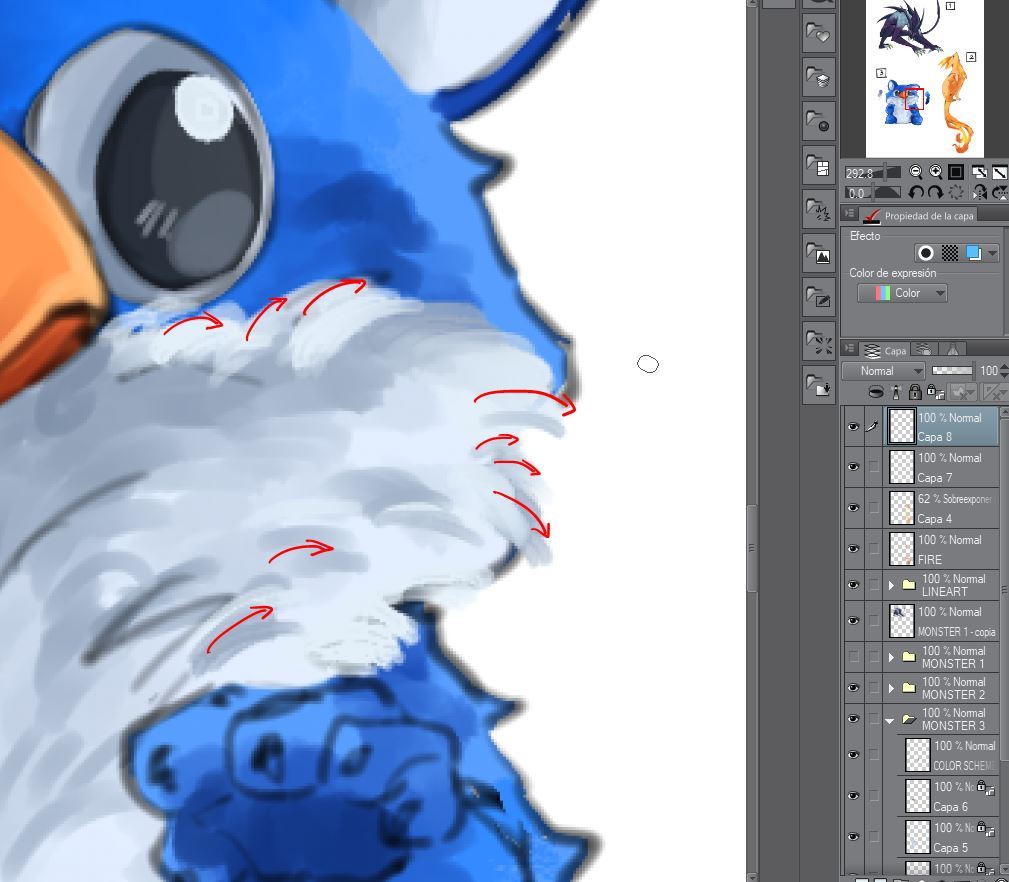Click the opacity stepper up arrow
Viewport: 1009px width, 882px height.
tap(1004, 367)
